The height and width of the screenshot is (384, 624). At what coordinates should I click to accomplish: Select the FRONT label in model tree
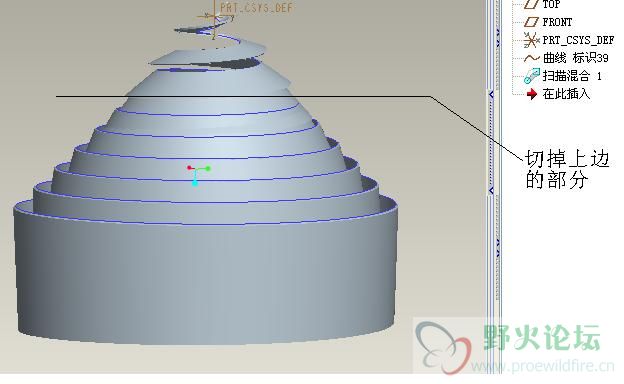point(557,22)
